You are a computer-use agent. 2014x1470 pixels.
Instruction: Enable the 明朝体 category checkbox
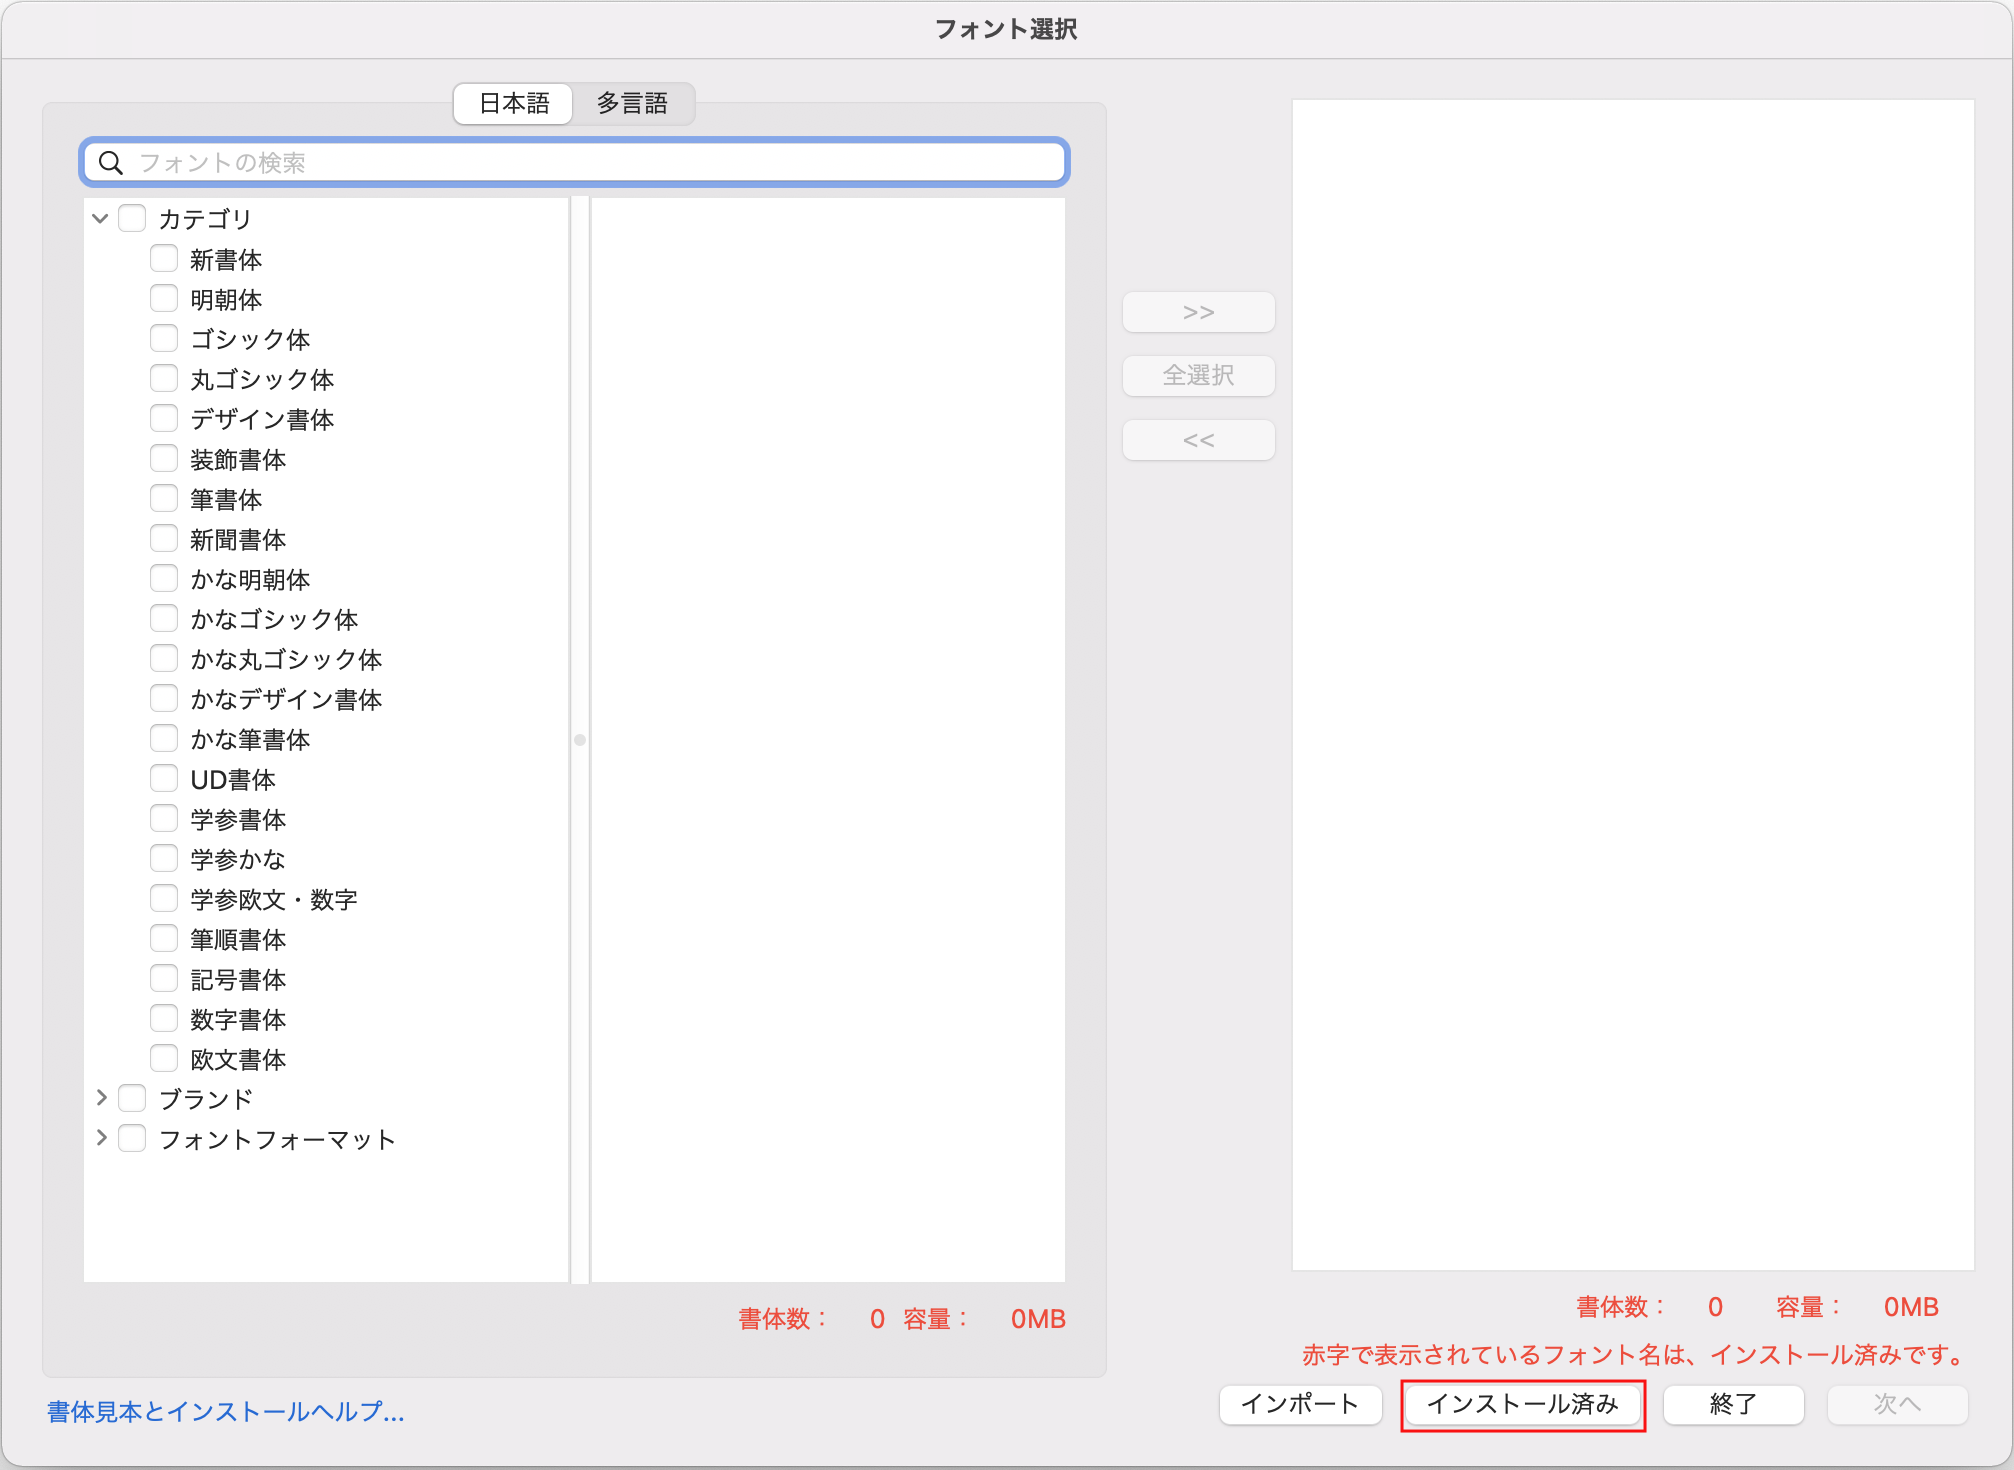(x=164, y=298)
